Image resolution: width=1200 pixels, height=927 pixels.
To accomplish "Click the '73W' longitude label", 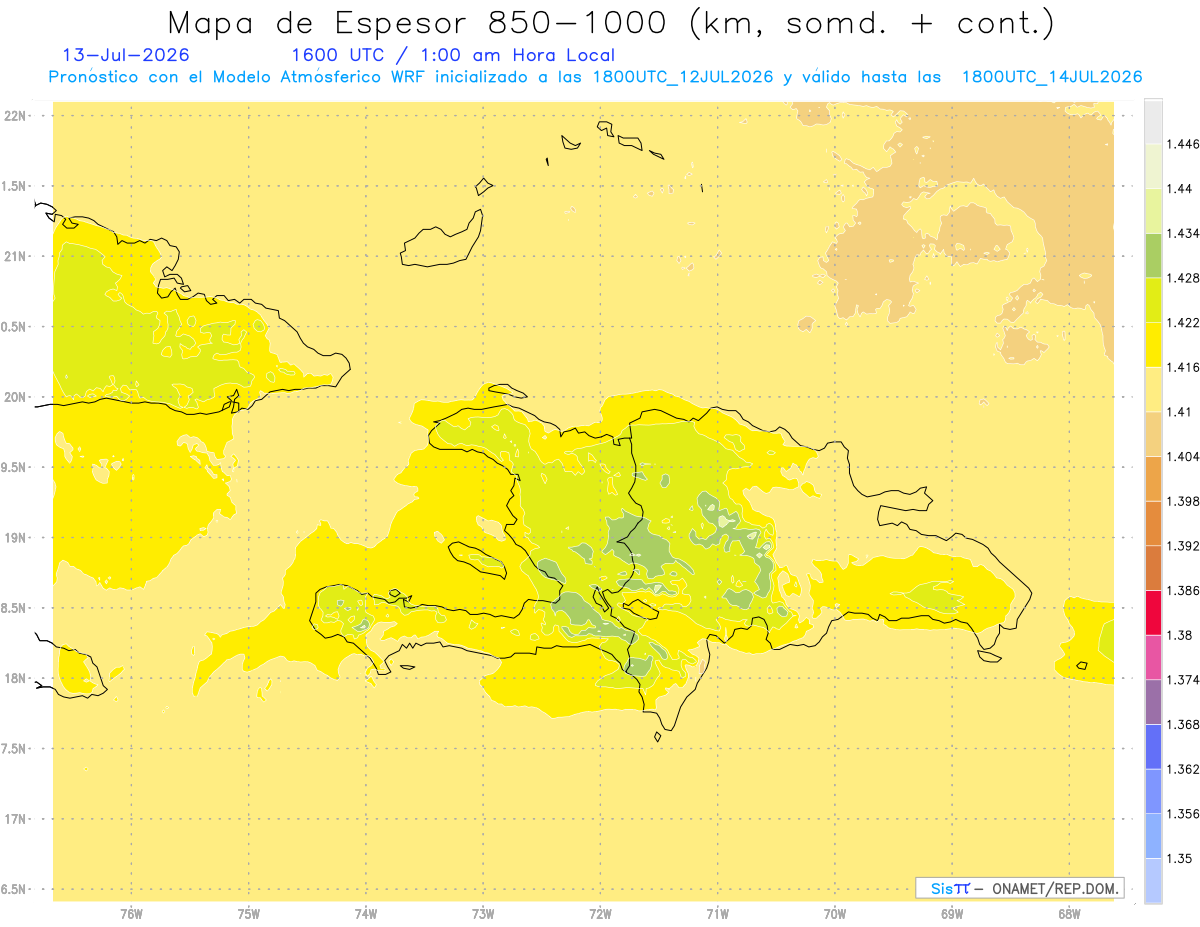I will (483, 914).
